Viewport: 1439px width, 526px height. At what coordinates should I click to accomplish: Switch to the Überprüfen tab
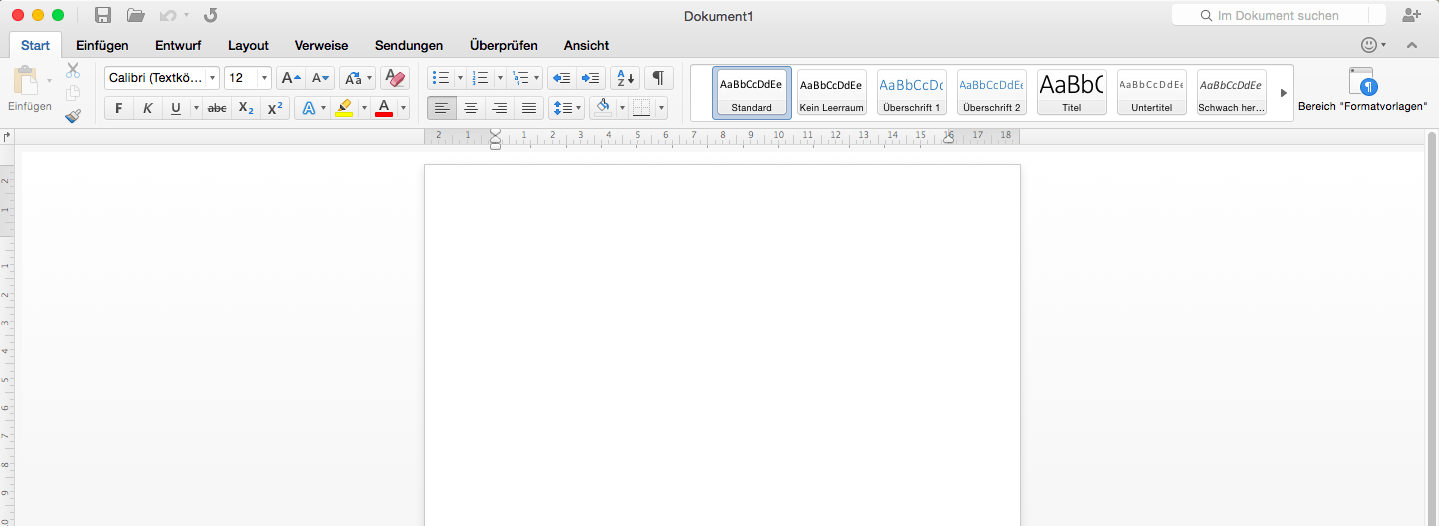point(504,45)
